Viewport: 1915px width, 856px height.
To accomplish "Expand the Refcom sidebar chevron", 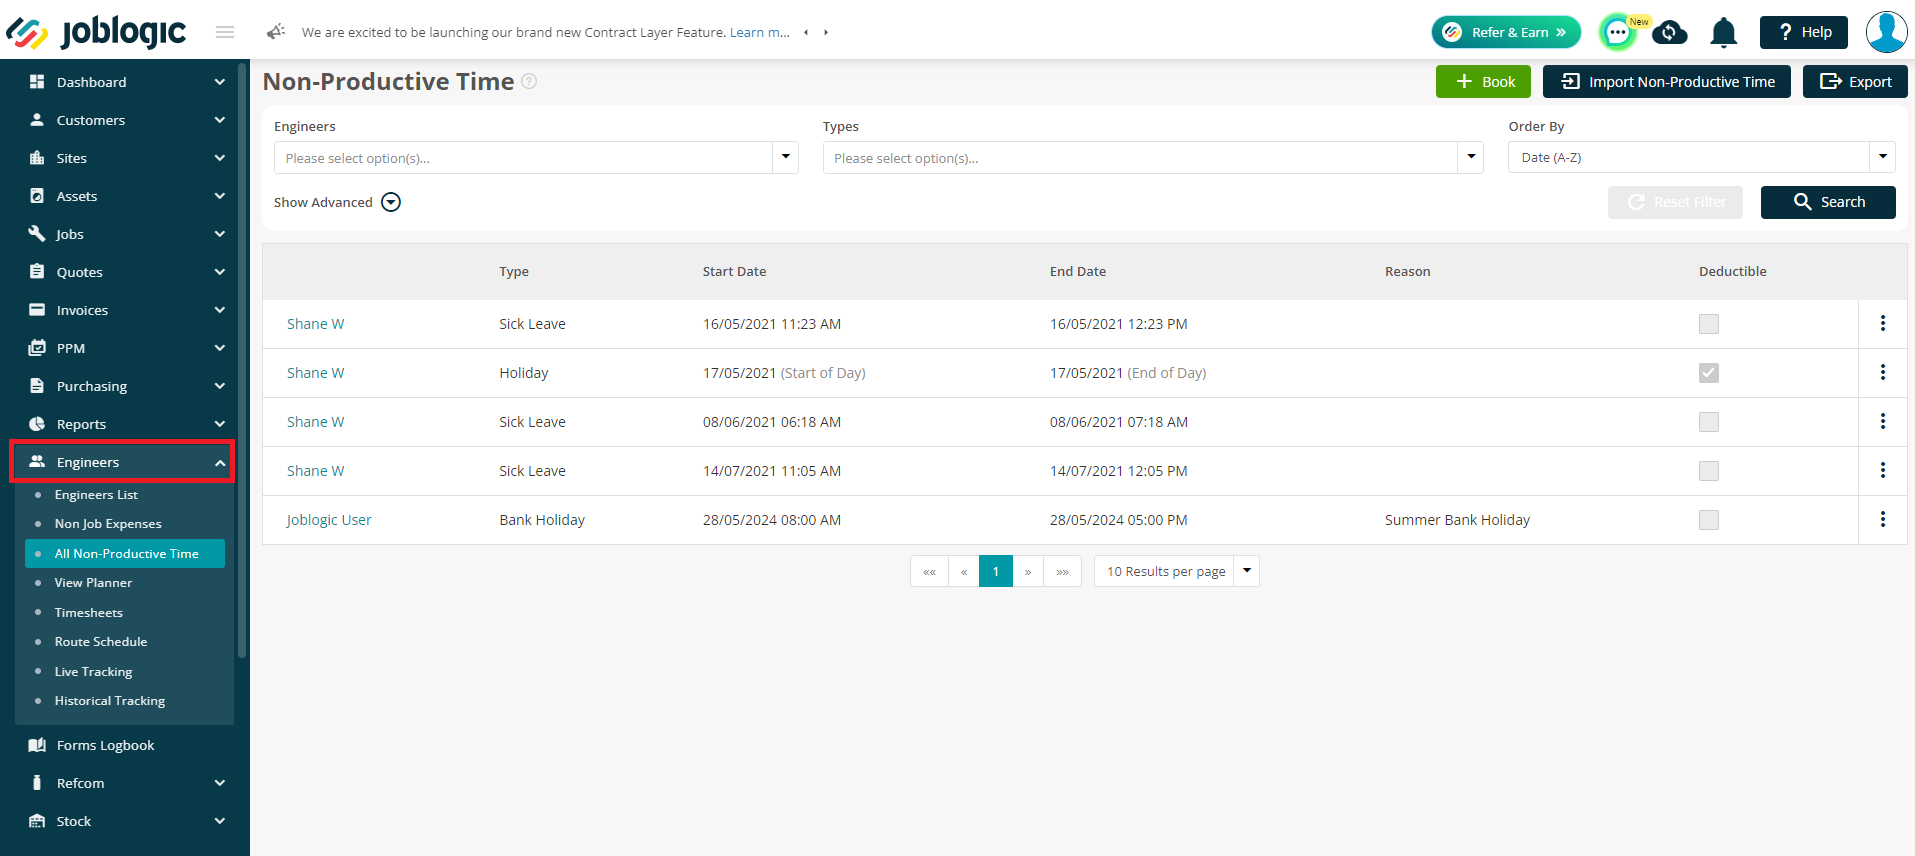I will click(220, 783).
